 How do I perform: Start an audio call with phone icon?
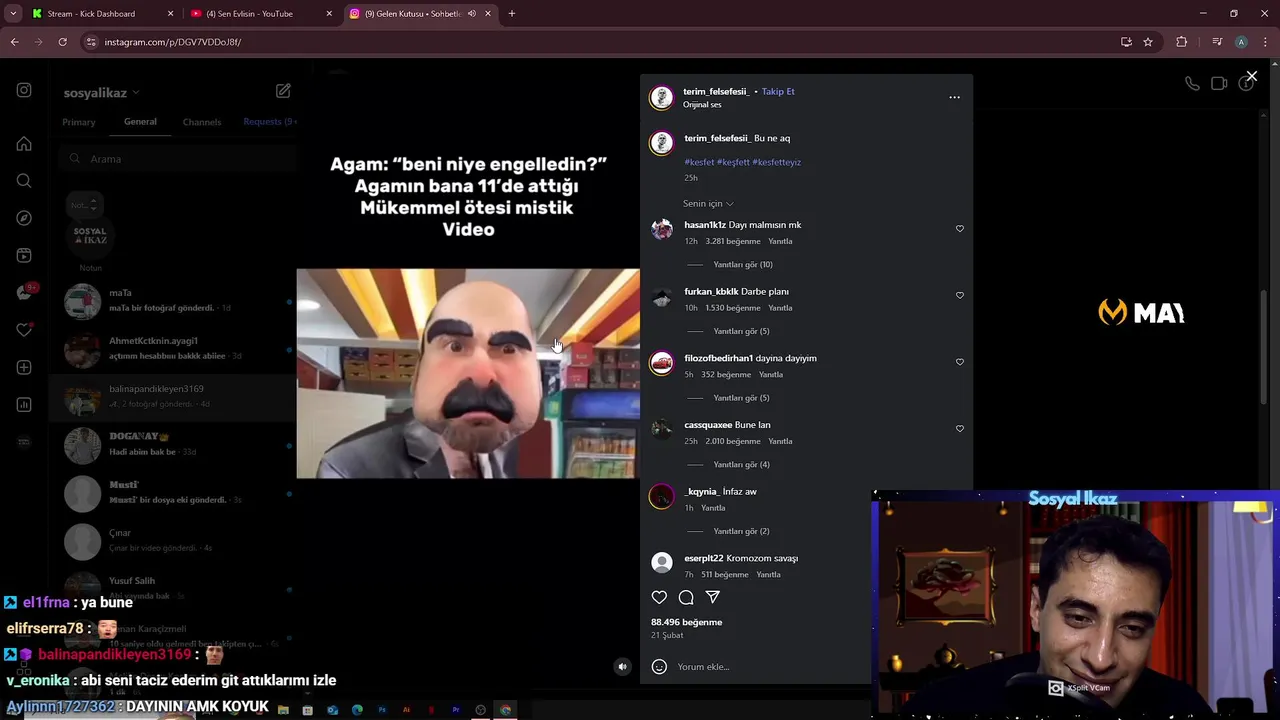click(x=1192, y=84)
